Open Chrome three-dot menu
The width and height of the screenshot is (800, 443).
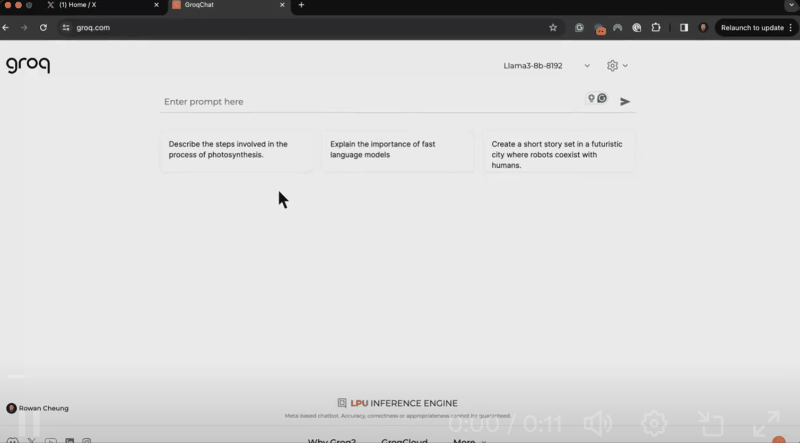point(791,28)
